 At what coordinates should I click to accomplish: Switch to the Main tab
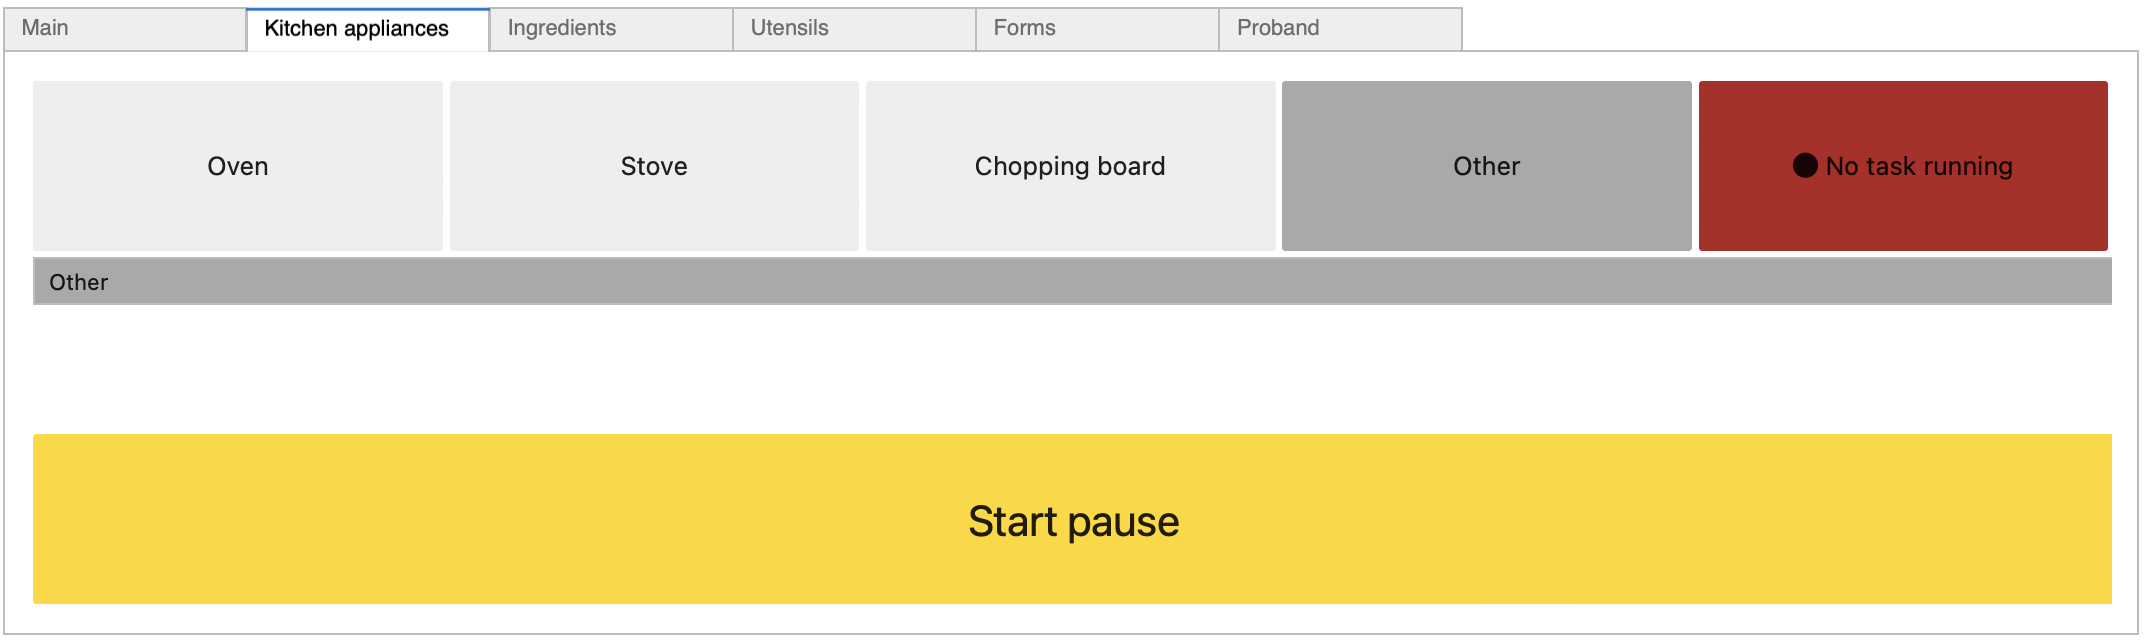click(x=123, y=28)
